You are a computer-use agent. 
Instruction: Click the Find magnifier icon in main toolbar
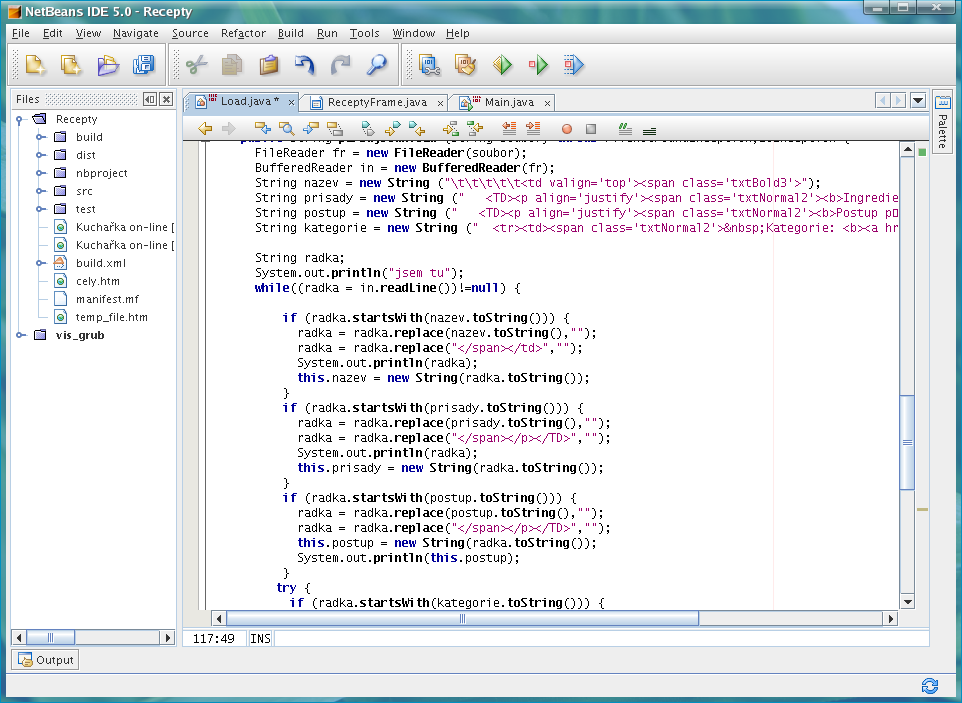pos(377,66)
